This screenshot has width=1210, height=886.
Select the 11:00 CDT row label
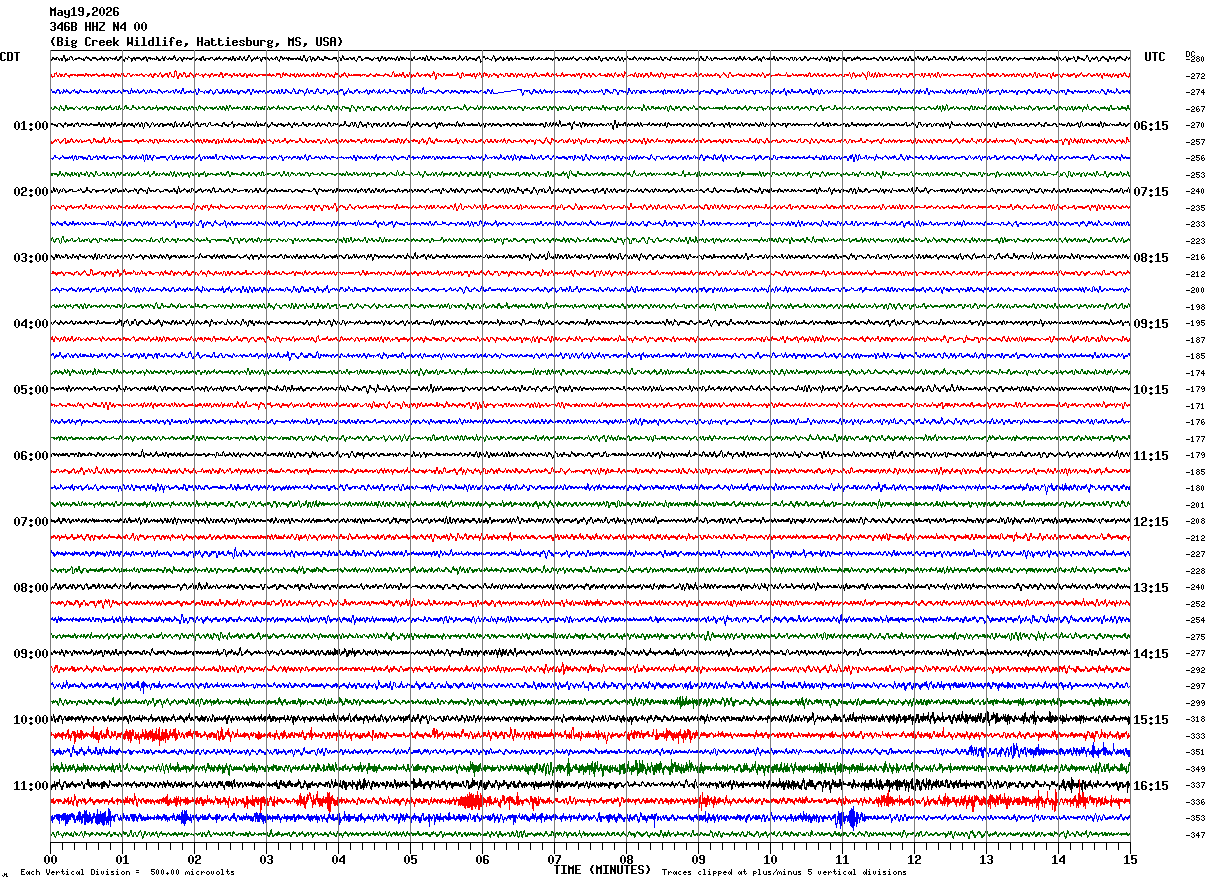(31, 786)
